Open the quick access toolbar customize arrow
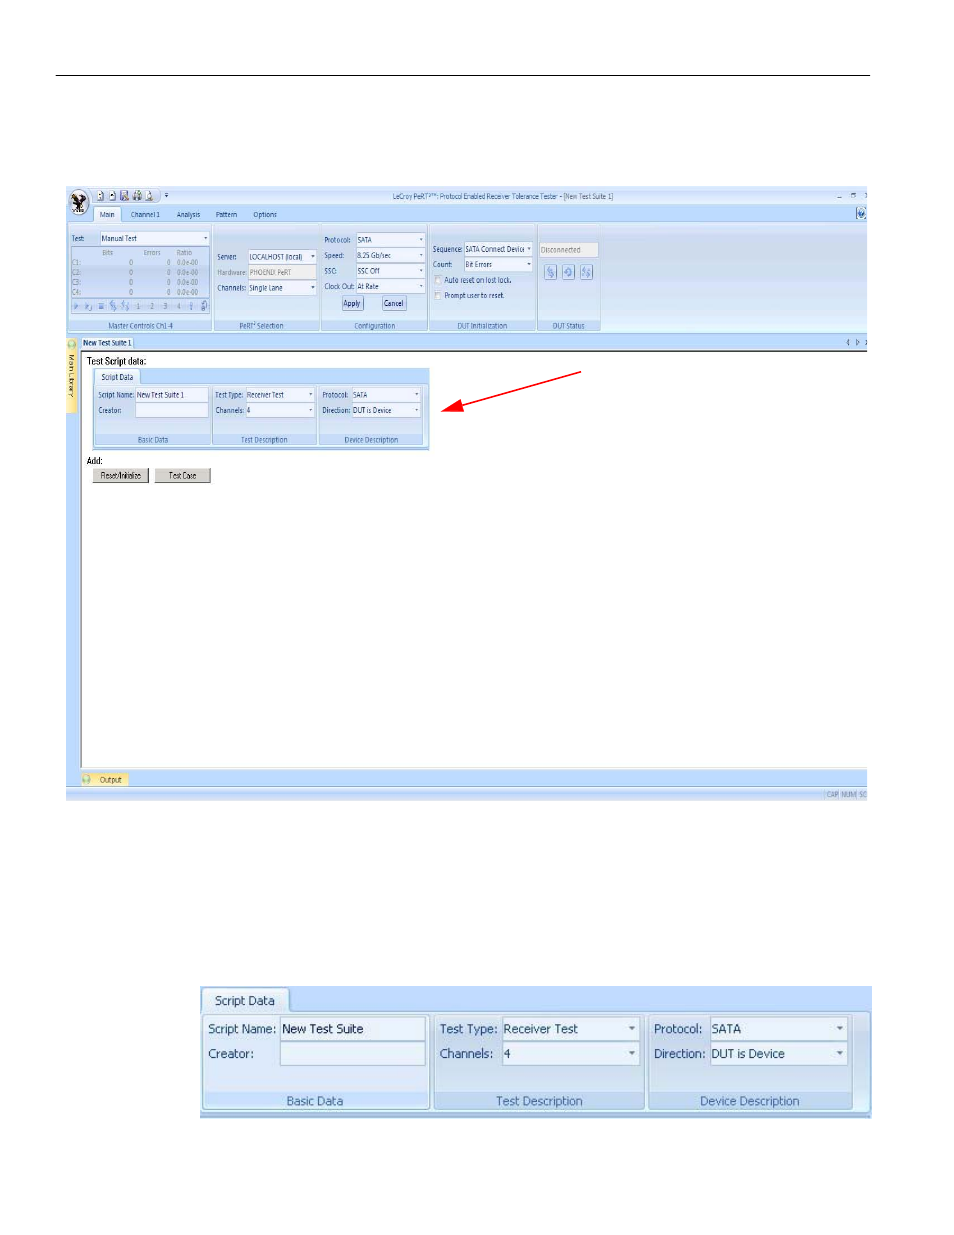This screenshot has width=954, height=1235. 166,196
